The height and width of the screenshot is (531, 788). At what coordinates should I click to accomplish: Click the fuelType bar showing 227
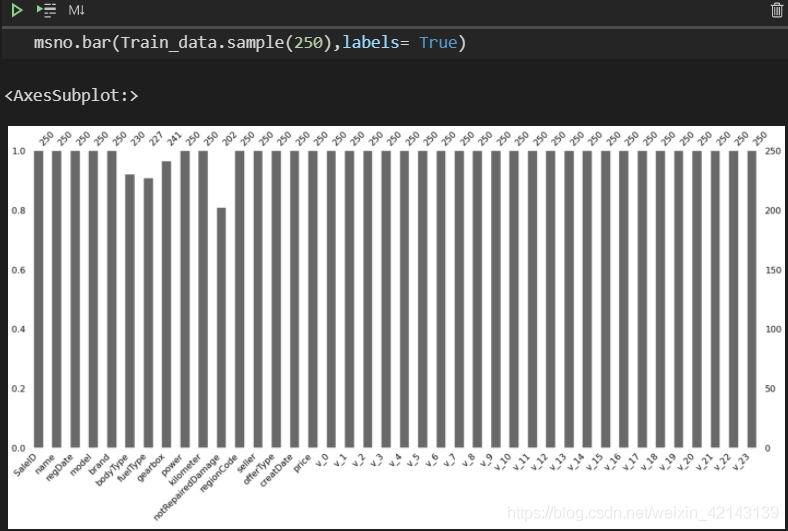pyautogui.click(x=148, y=313)
